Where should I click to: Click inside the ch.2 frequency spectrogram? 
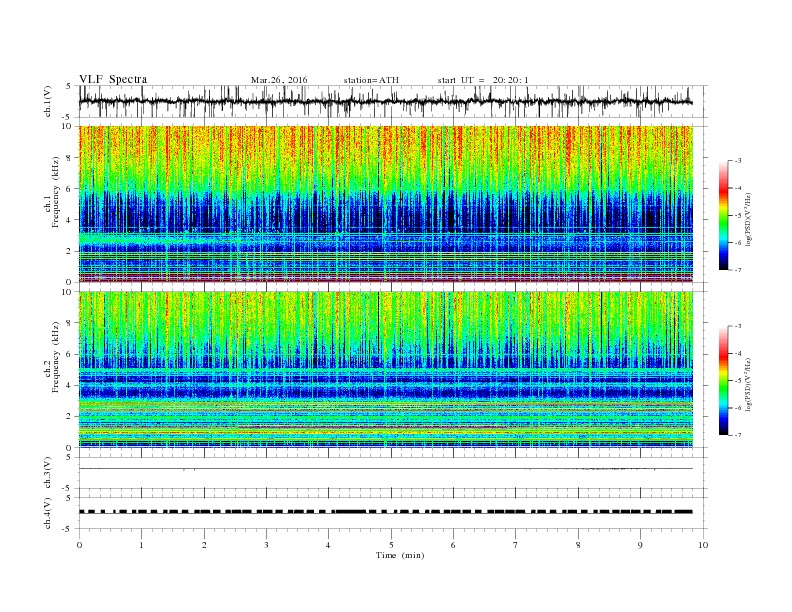[x=385, y=370]
